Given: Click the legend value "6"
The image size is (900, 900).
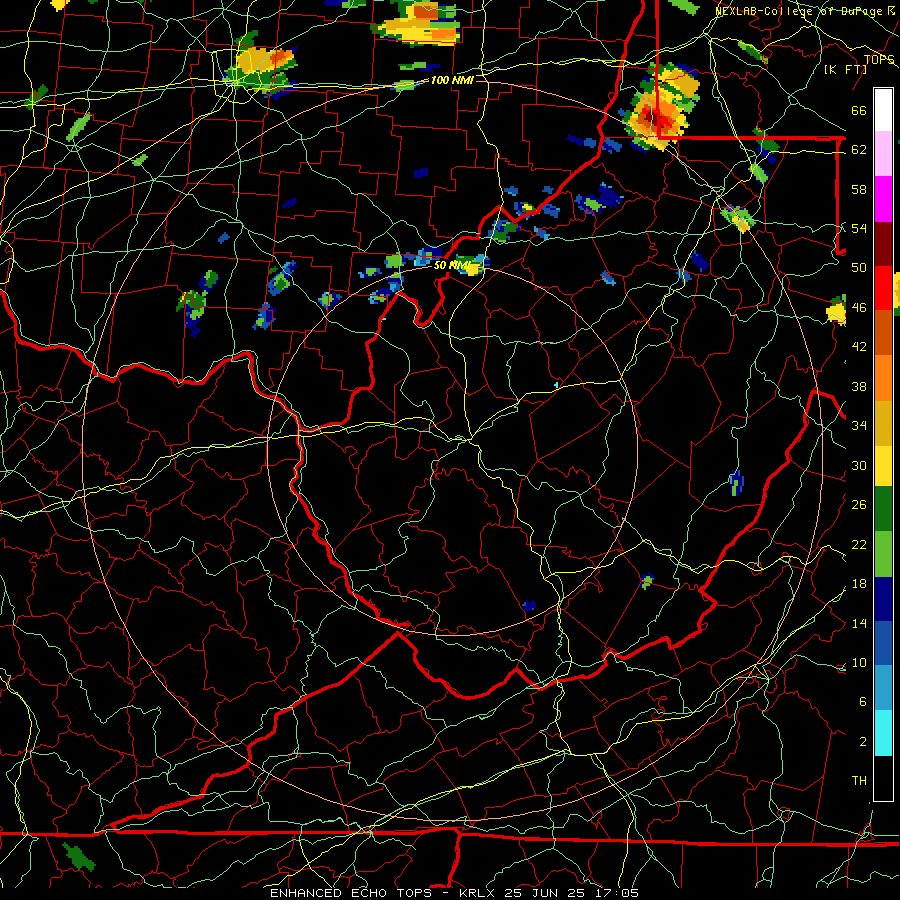Looking at the screenshot, I should tap(862, 701).
